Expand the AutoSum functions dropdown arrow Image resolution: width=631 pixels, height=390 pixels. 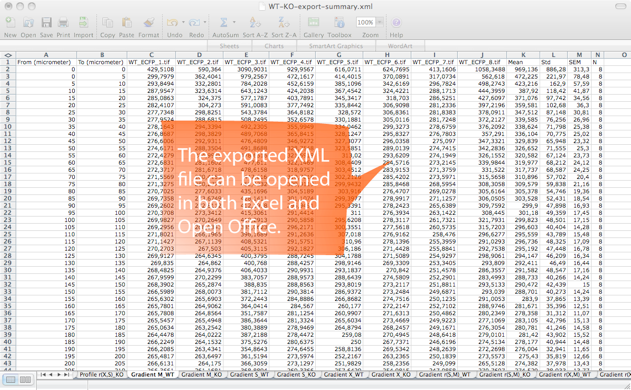click(x=234, y=22)
